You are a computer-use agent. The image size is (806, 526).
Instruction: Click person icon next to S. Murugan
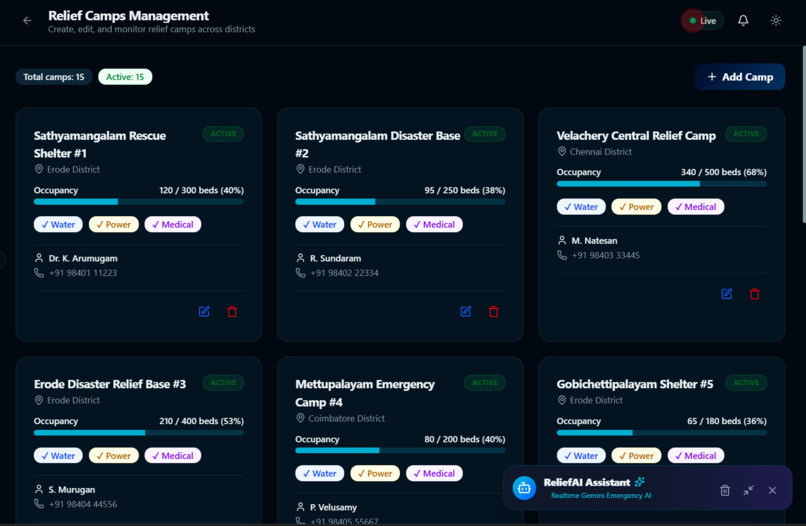point(39,489)
